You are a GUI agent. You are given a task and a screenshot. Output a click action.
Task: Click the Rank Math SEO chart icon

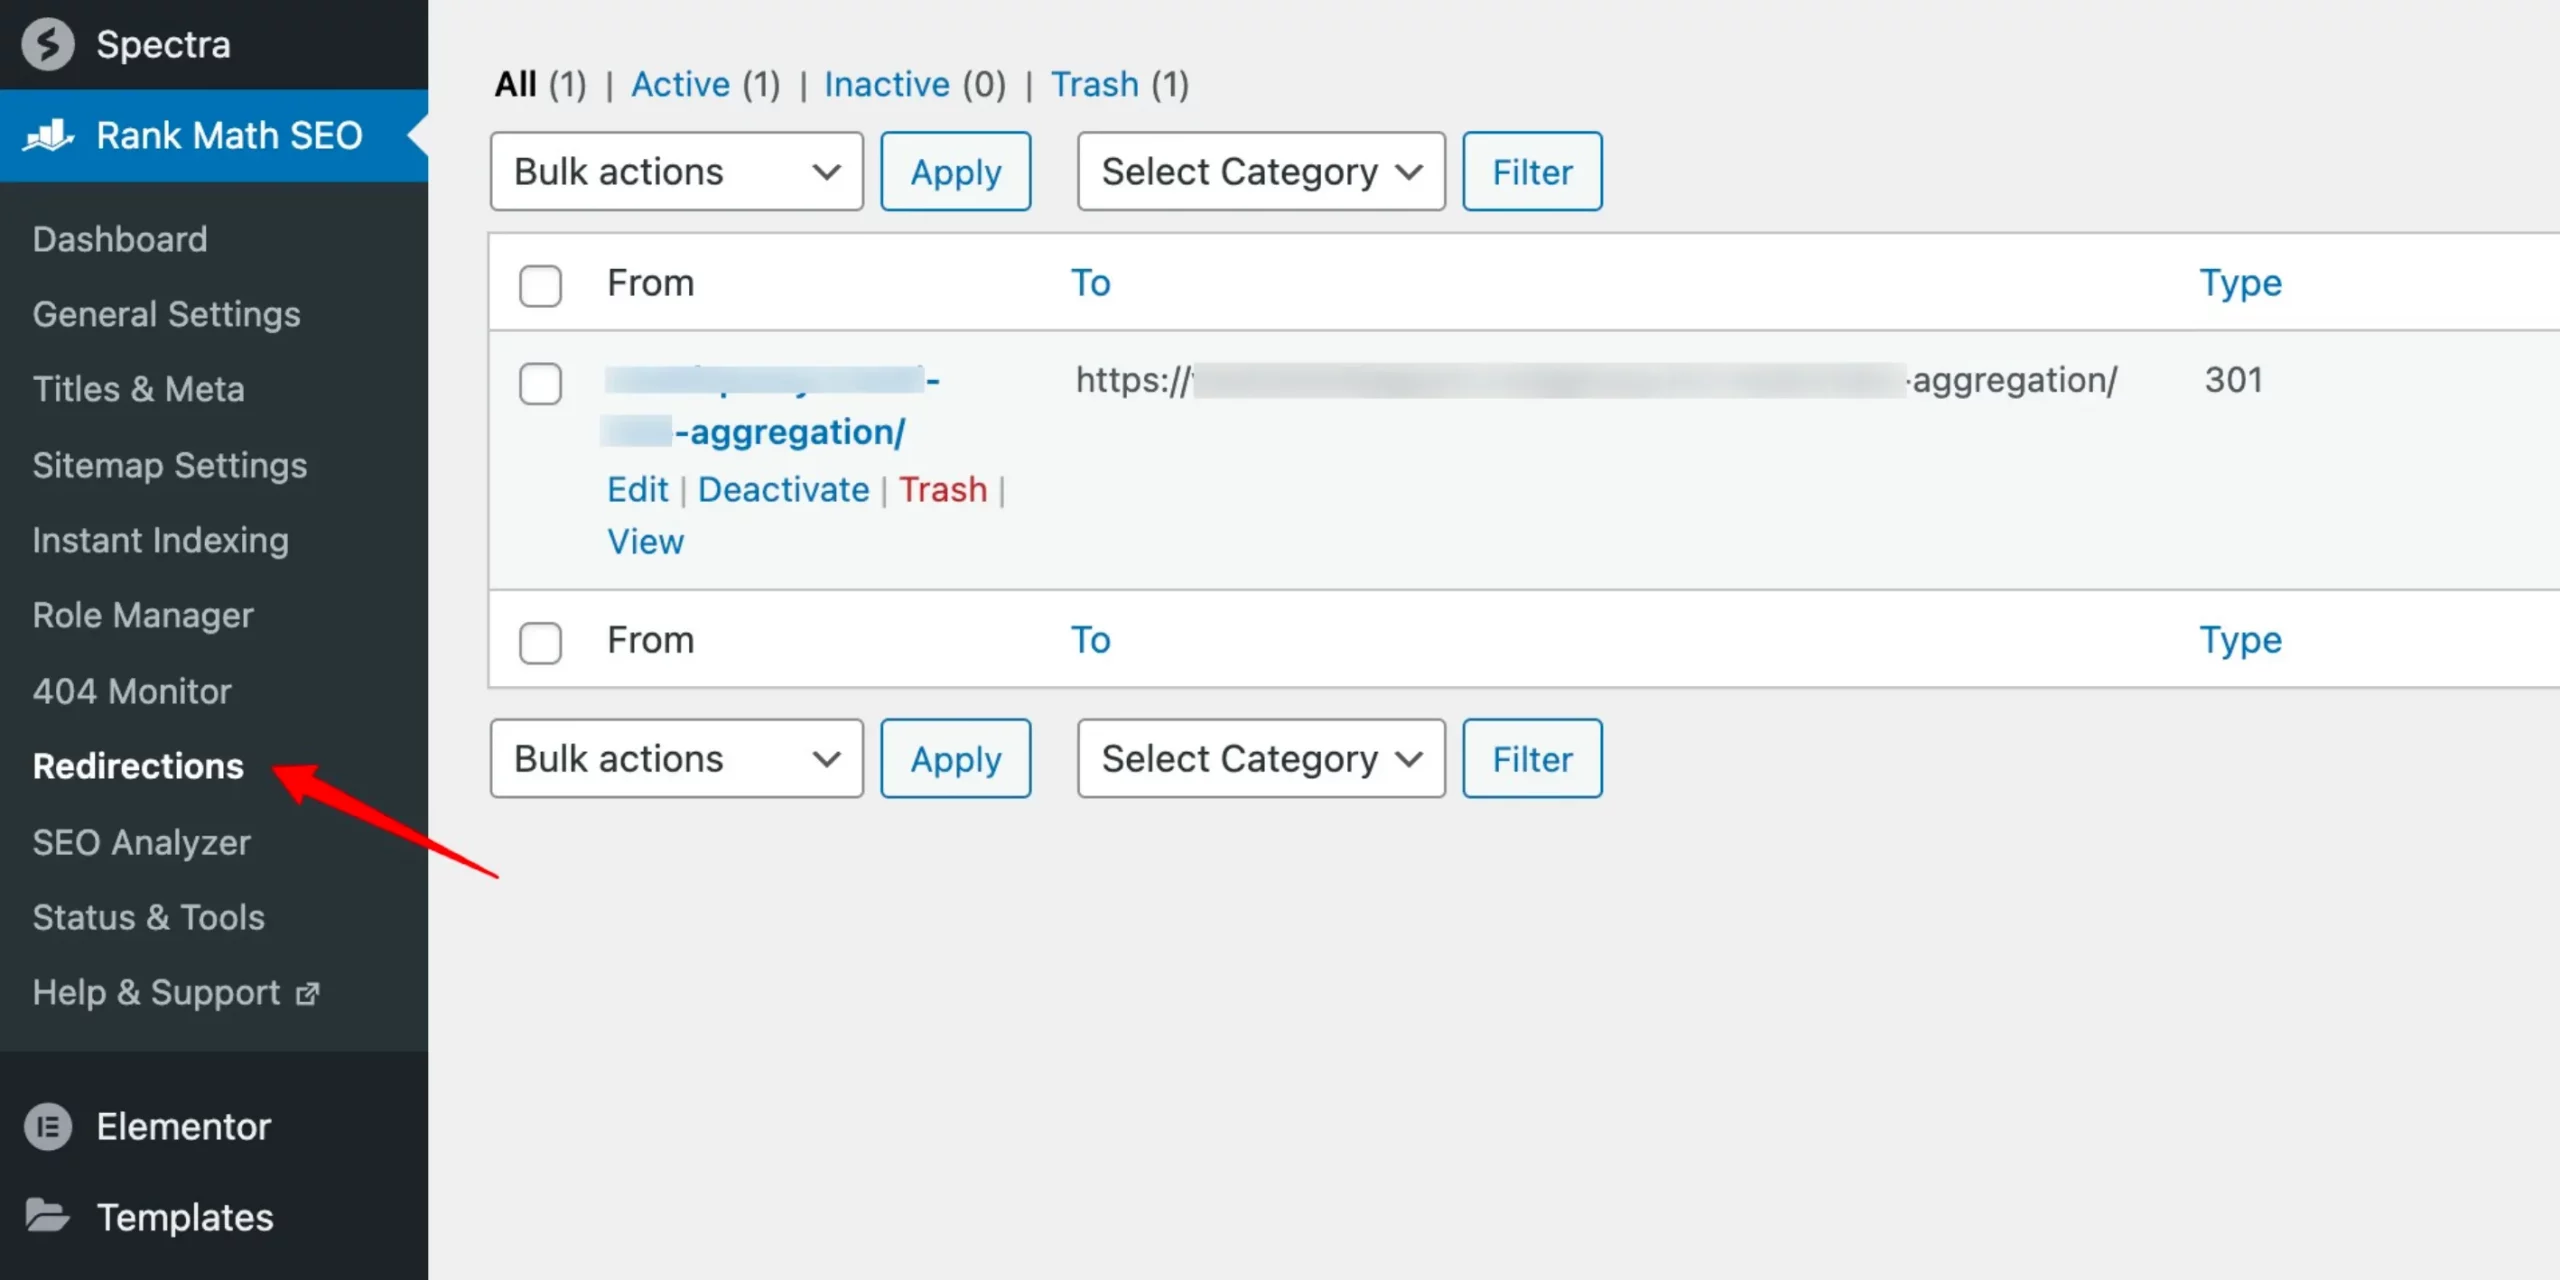[48, 135]
